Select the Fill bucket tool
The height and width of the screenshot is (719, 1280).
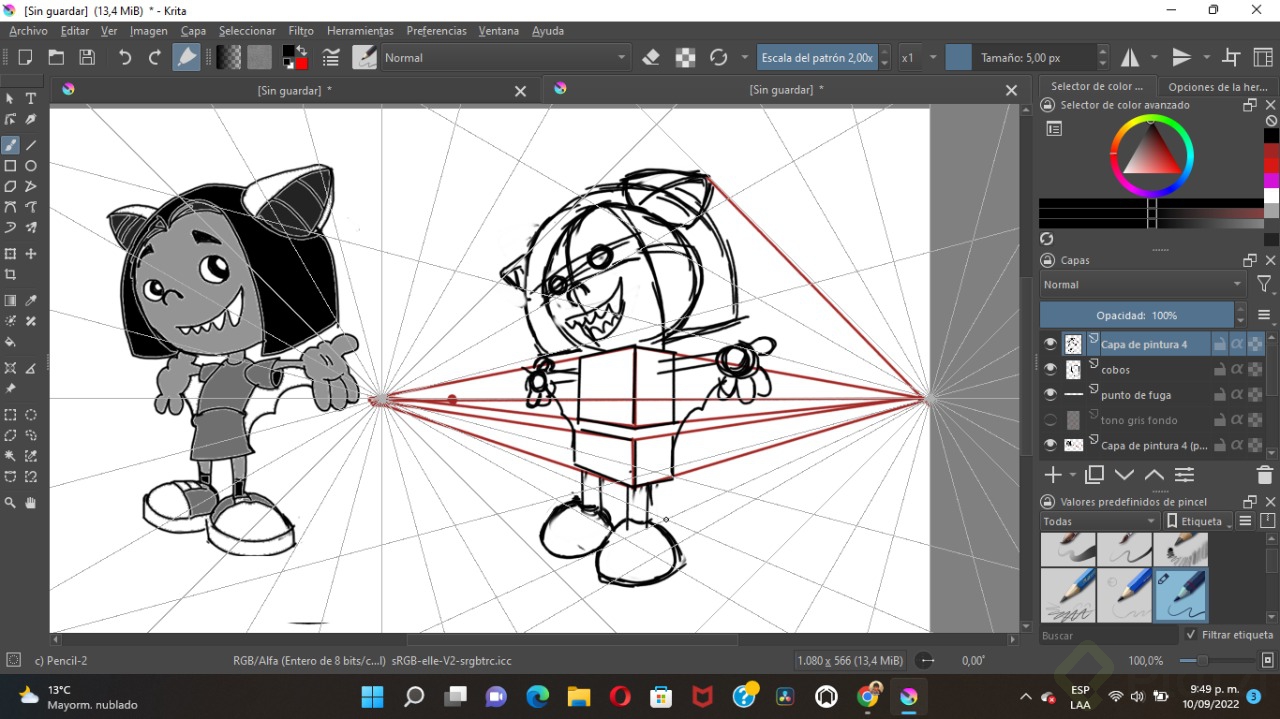click(x=10, y=343)
